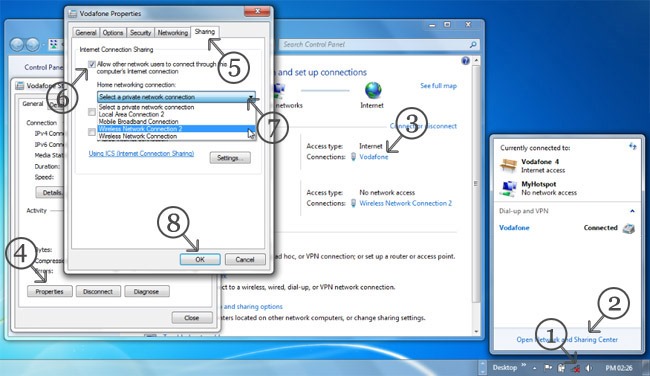Click Open Network and Sharing Center link

point(567,340)
